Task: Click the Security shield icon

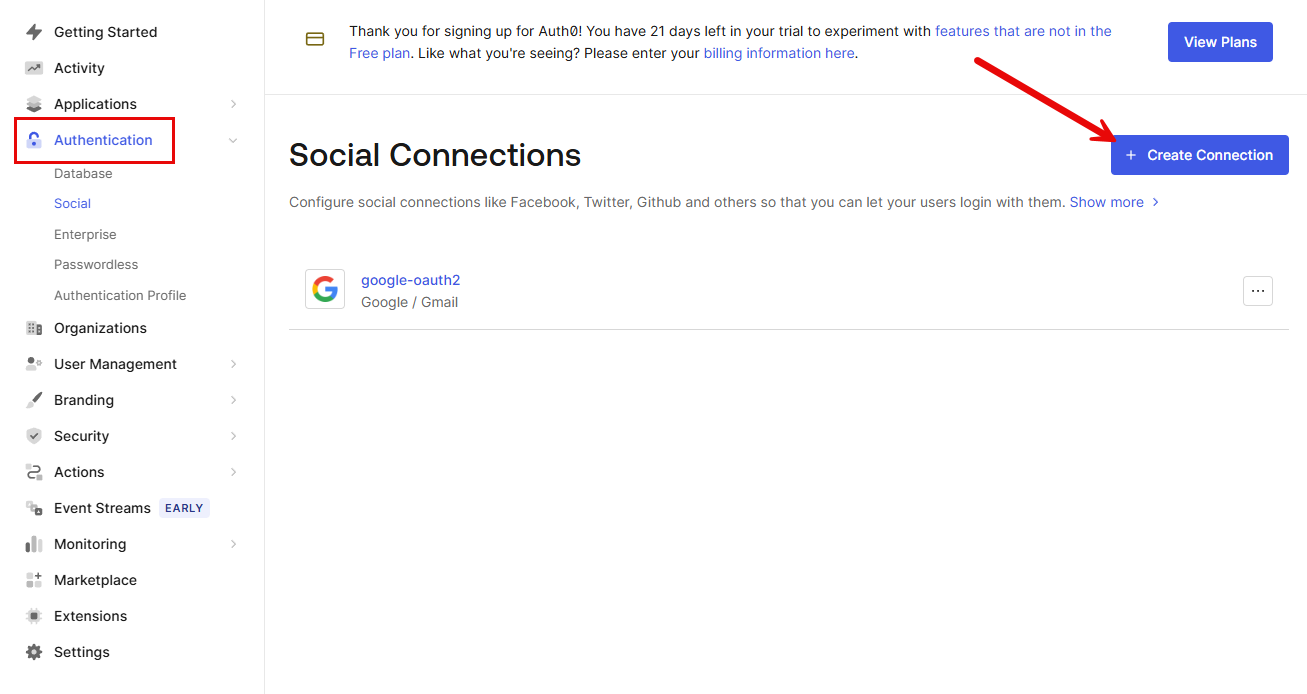Action: pos(34,436)
